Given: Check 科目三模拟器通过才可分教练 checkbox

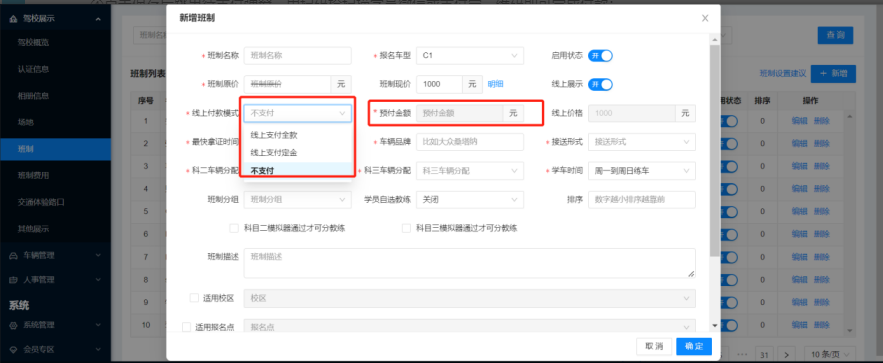Looking at the screenshot, I should coord(406,228).
